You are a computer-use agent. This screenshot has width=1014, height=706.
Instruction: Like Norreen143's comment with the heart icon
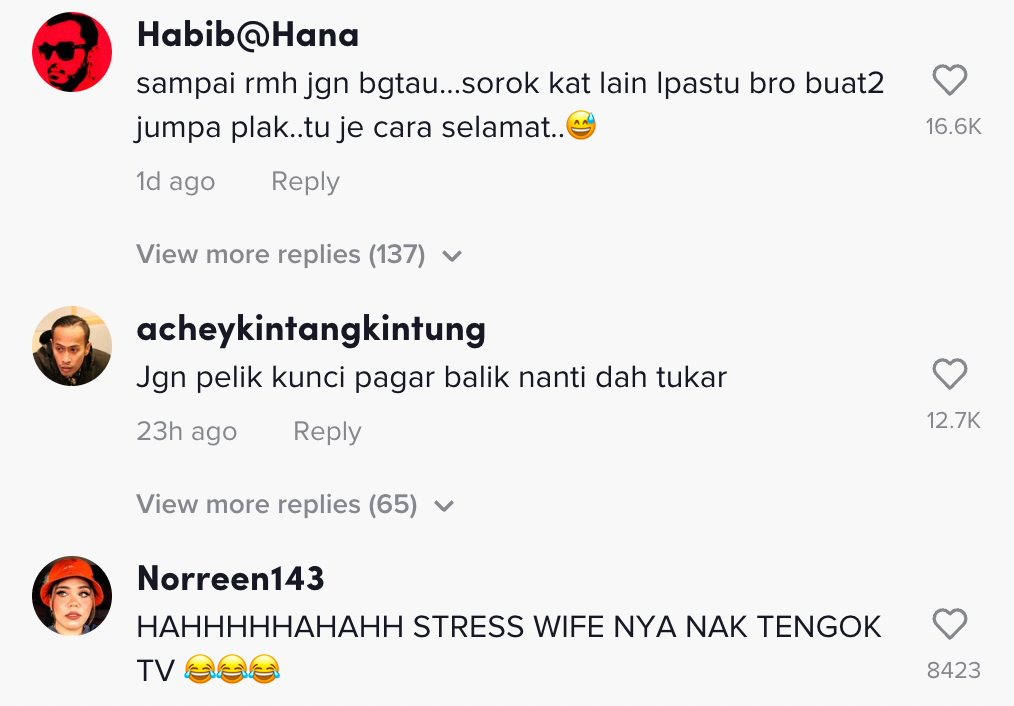click(949, 624)
